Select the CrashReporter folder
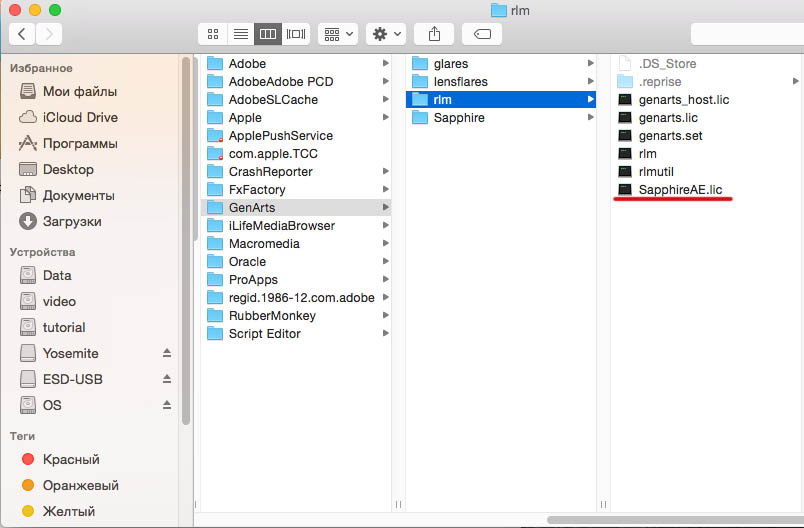 point(296,171)
